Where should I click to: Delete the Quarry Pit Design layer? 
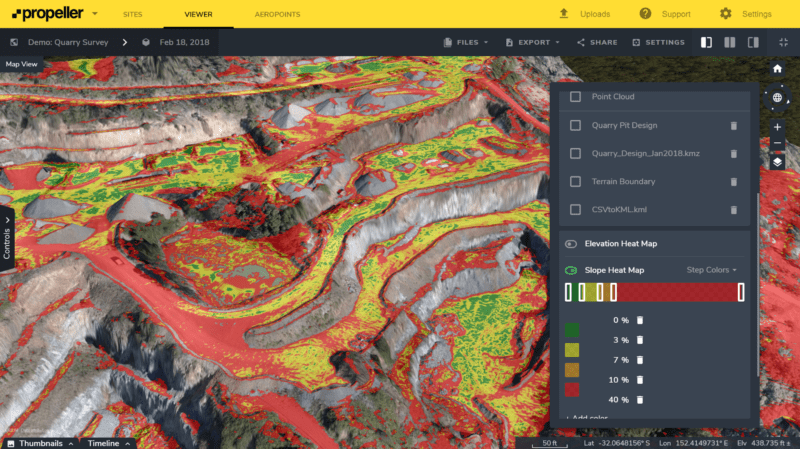point(734,126)
